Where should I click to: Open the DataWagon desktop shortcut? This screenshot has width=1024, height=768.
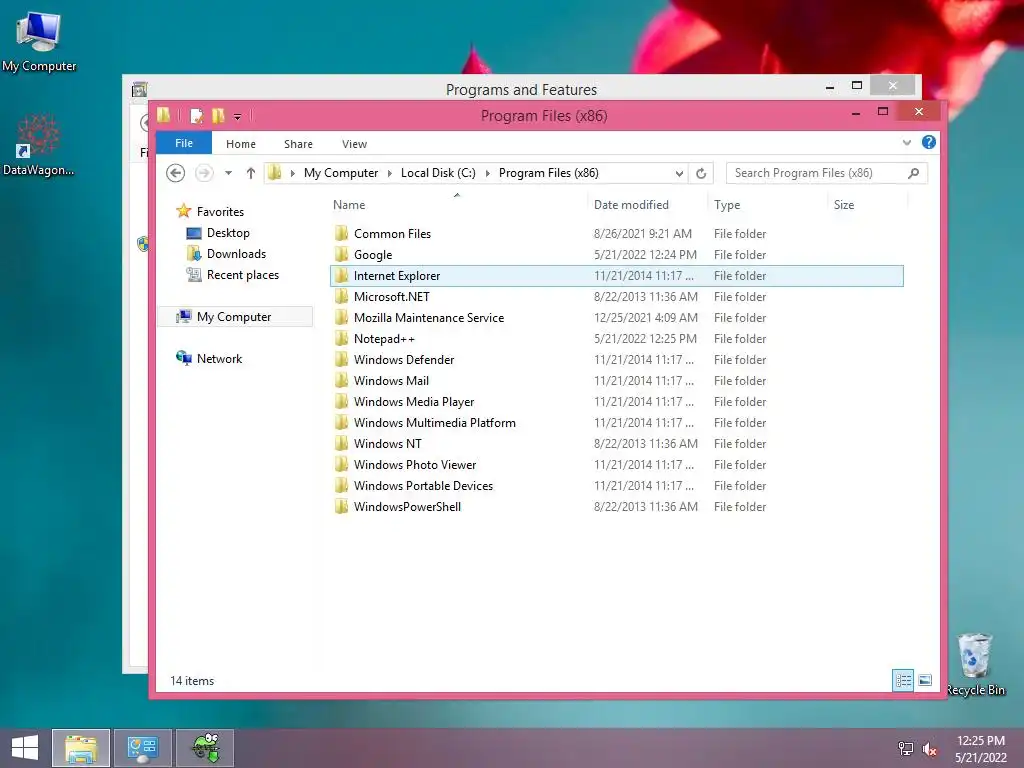coord(38,145)
